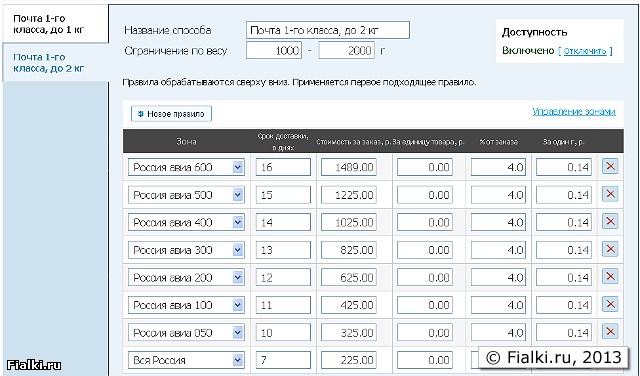The image size is (640, 376).
Task: Edit order cost field 425.00
Action: pos(349,305)
